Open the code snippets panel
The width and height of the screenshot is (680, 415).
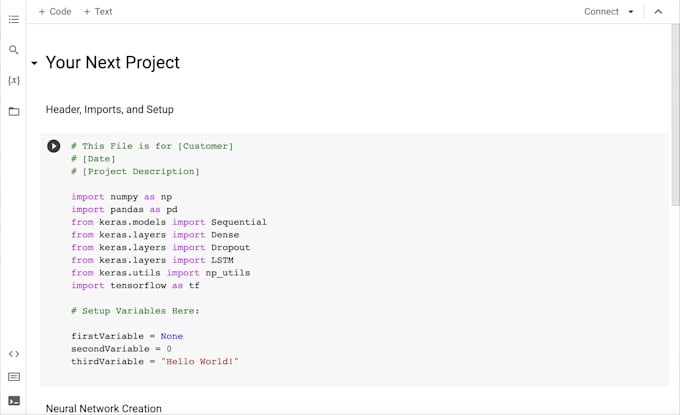point(14,353)
